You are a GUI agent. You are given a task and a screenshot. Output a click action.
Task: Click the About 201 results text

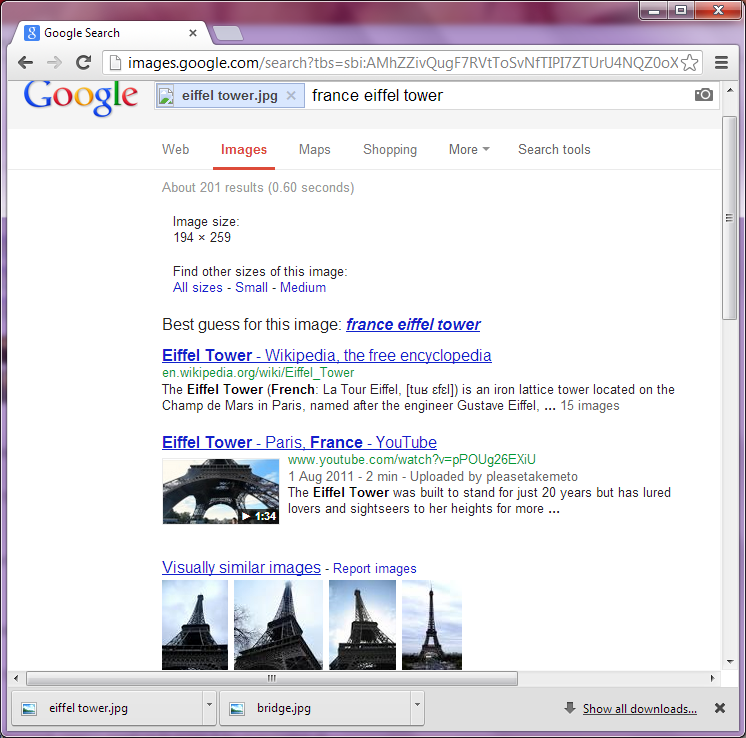point(258,187)
